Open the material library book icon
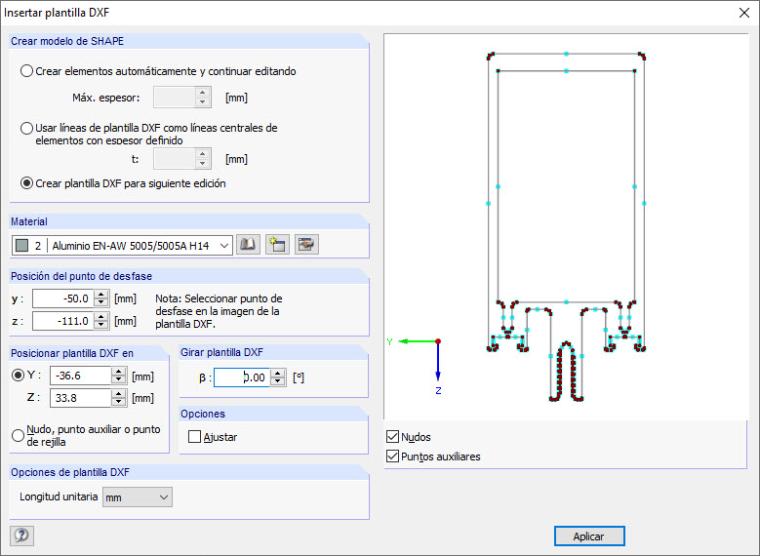The width and height of the screenshot is (760, 556). [248, 245]
